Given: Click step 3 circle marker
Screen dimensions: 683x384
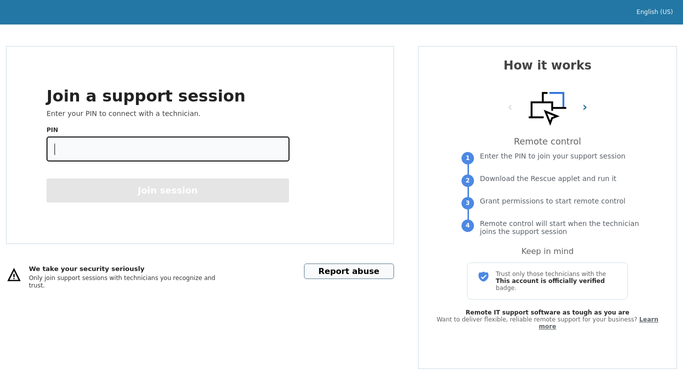Looking at the screenshot, I should [468, 203].
